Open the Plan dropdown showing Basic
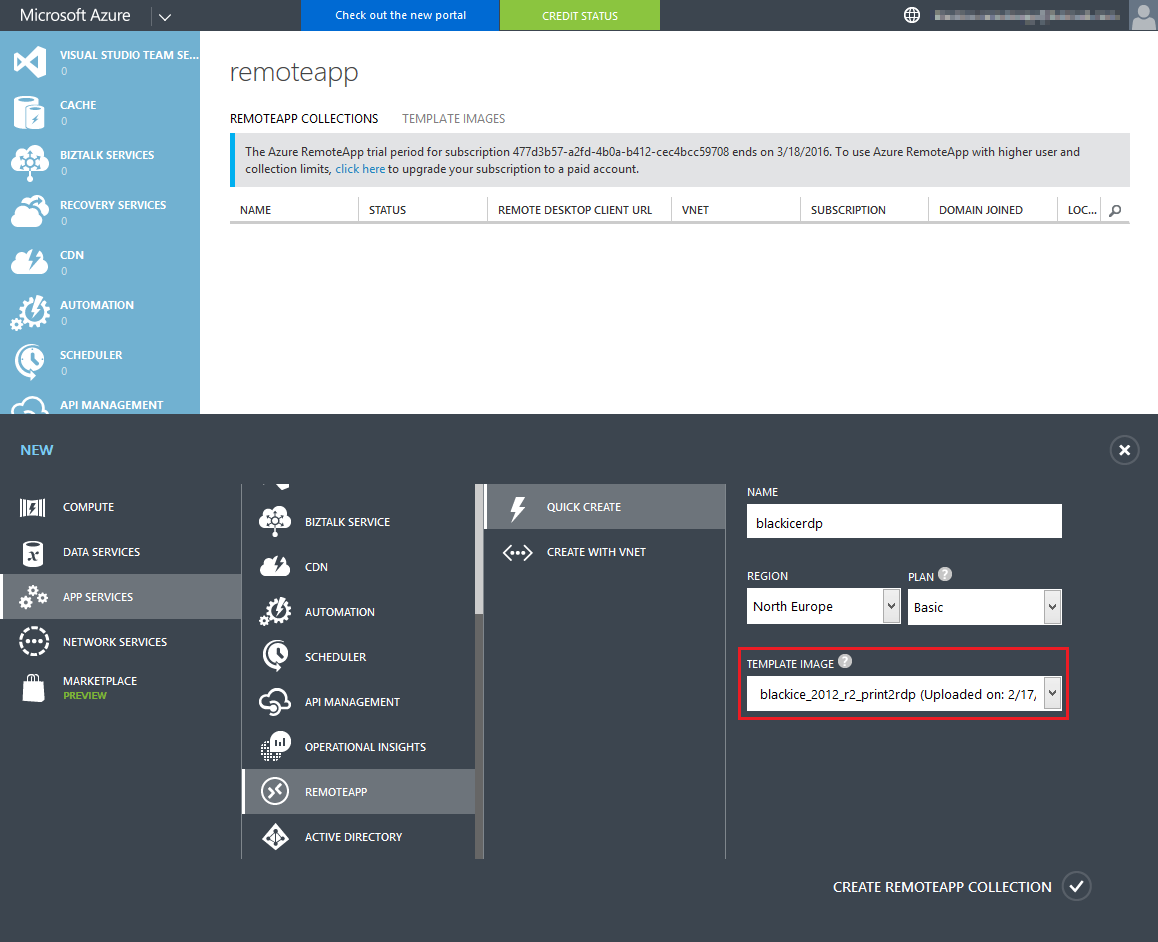1158x942 pixels. point(984,607)
